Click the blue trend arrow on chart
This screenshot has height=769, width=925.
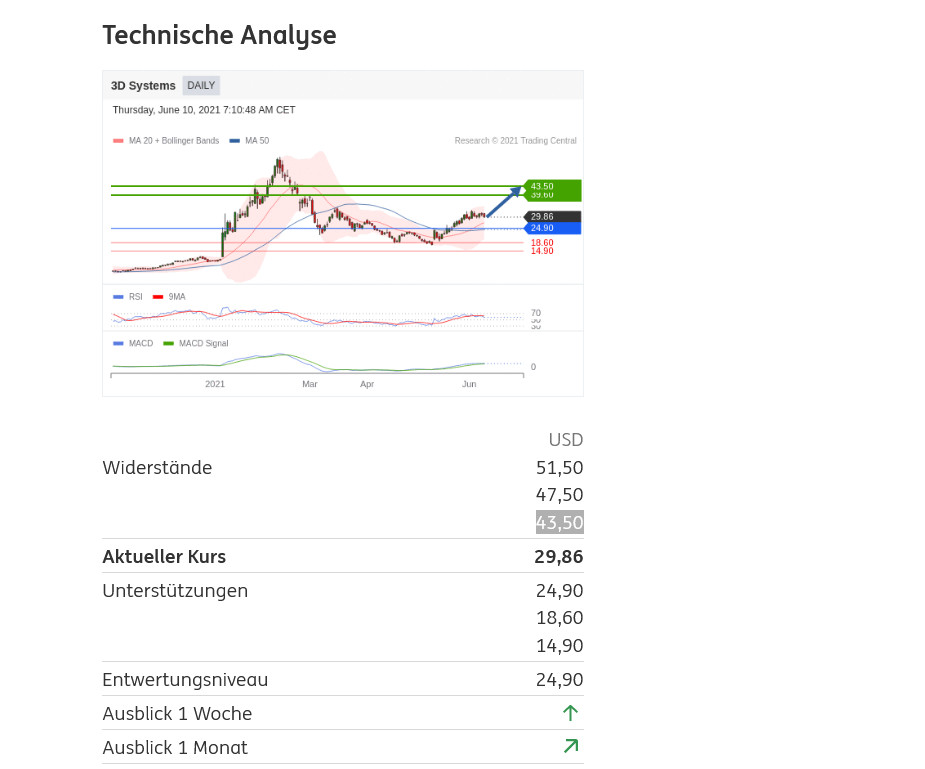504,200
